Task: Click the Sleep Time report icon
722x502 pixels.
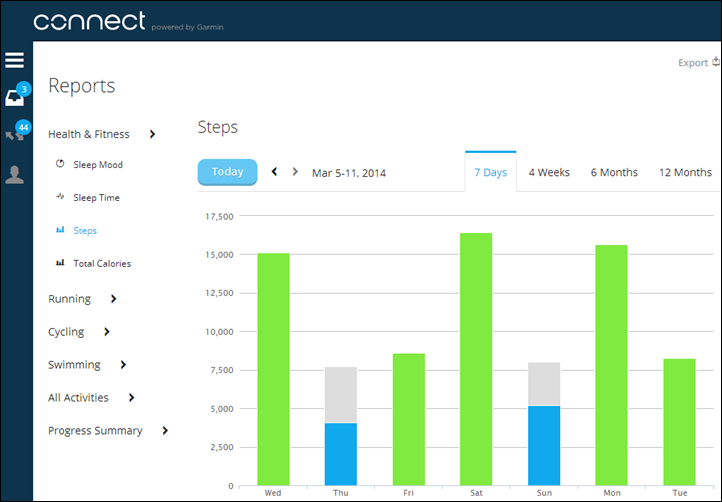Action: [60, 197]
